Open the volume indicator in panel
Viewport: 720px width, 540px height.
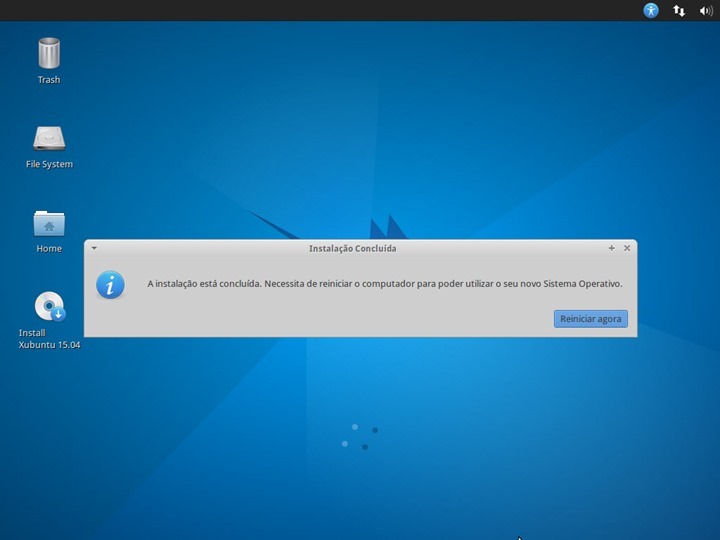click(706, 11)
